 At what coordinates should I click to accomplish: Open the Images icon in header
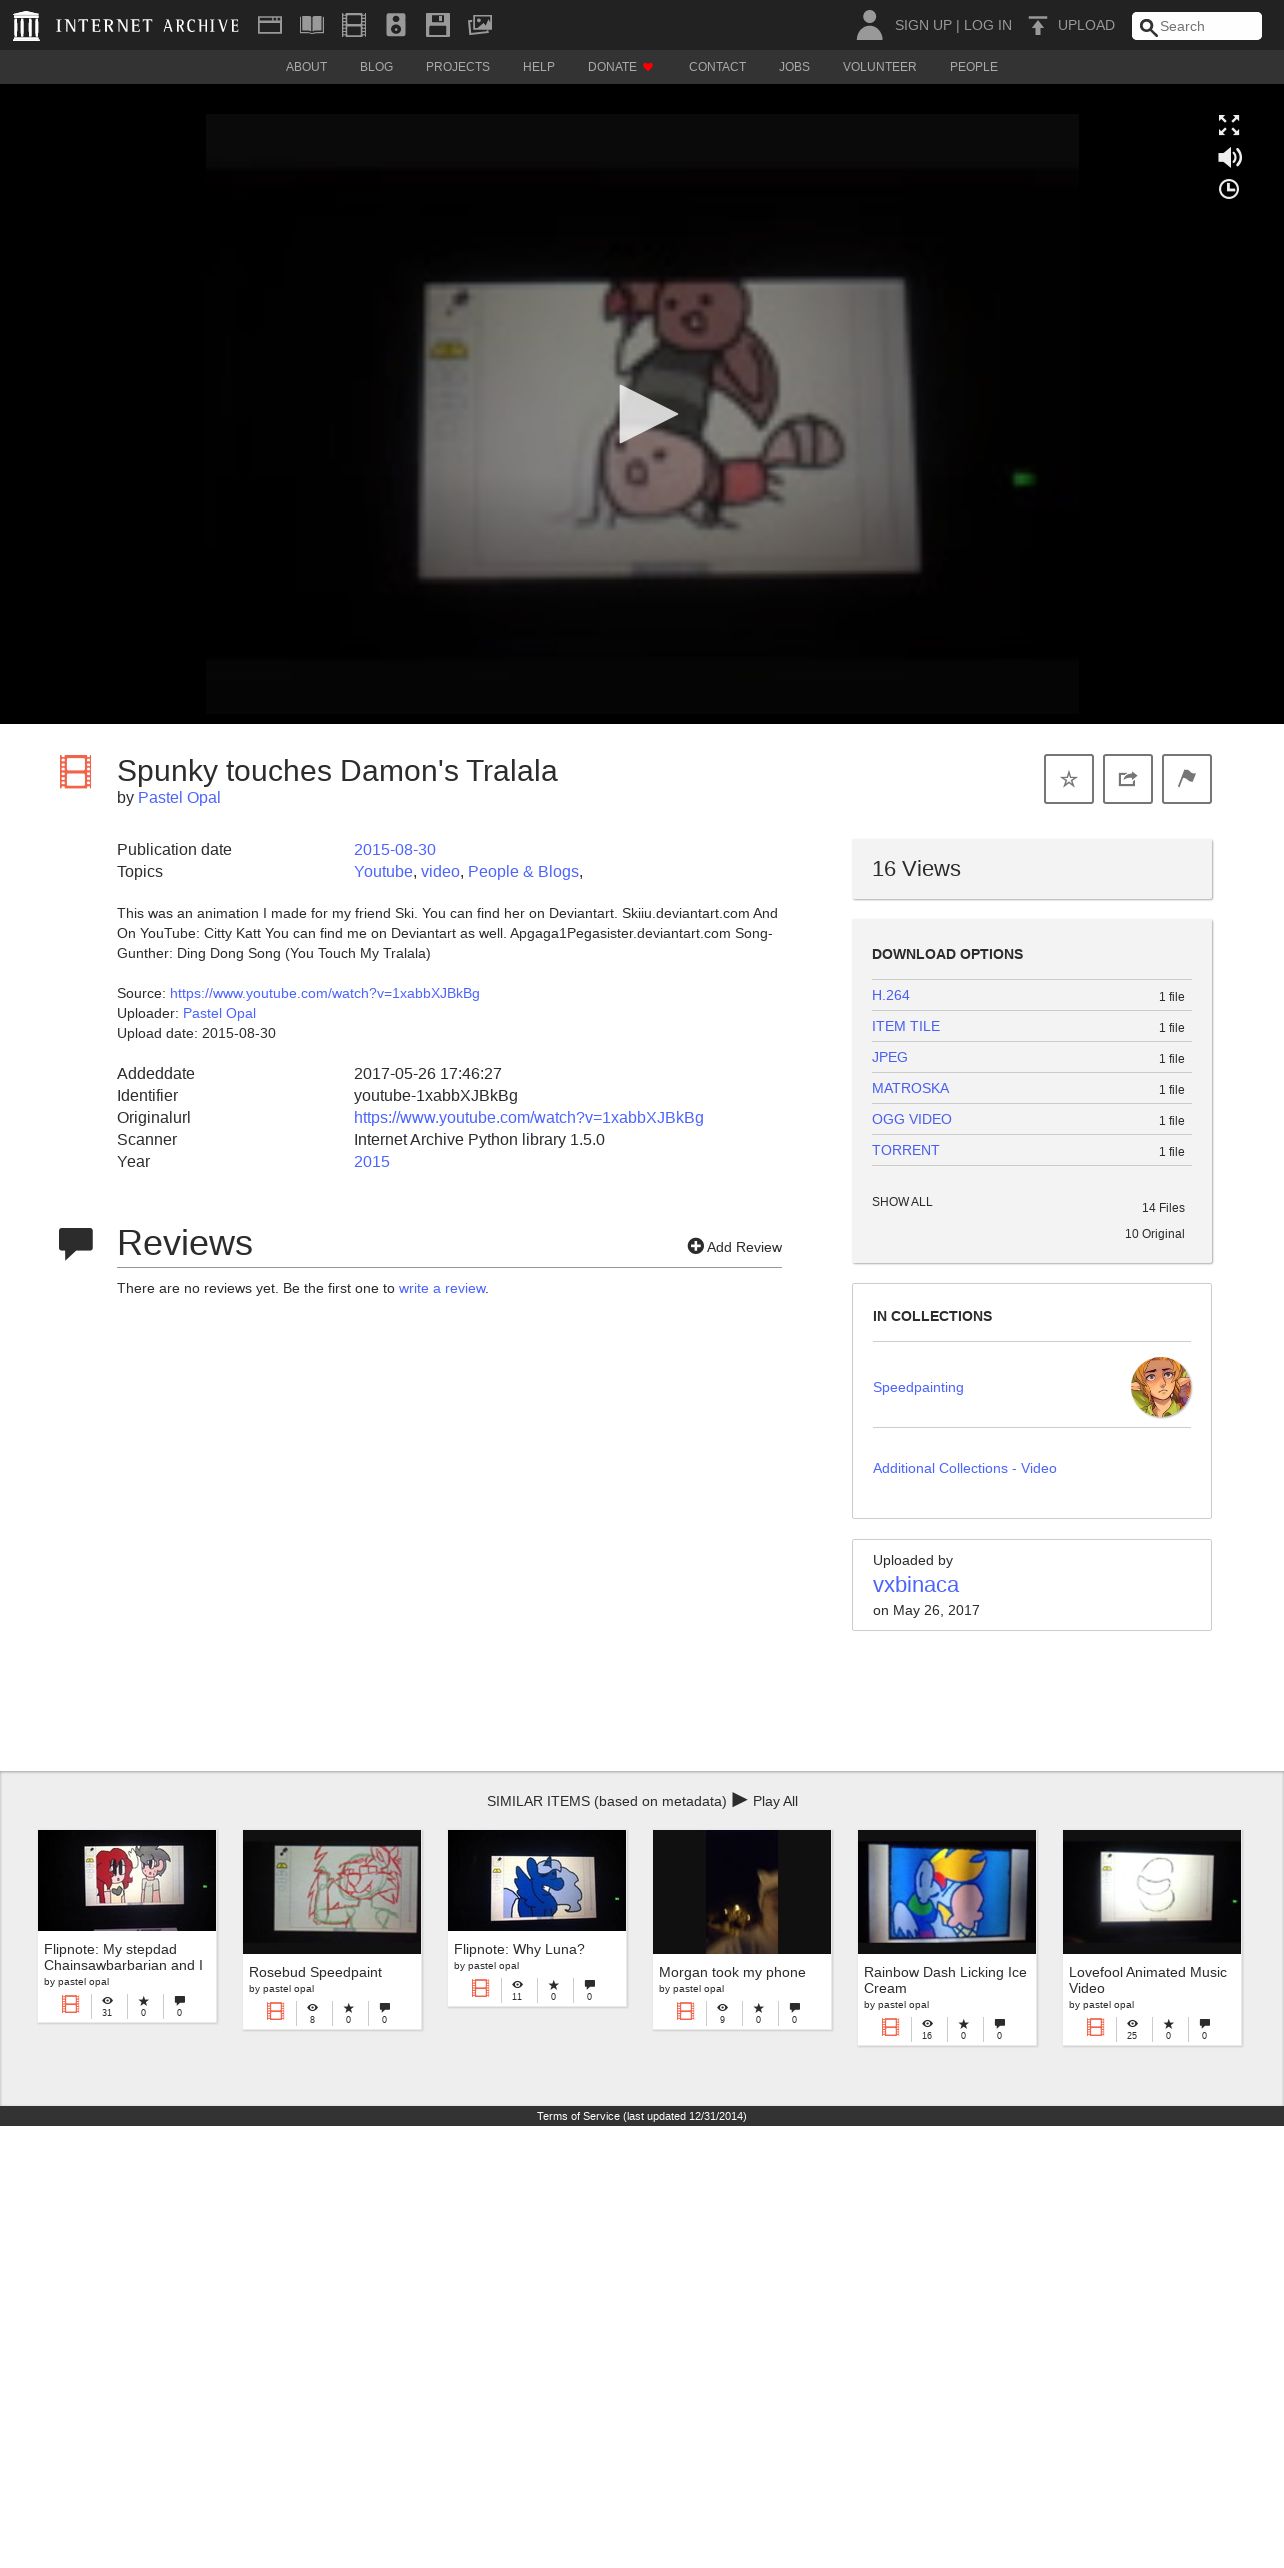480,25
